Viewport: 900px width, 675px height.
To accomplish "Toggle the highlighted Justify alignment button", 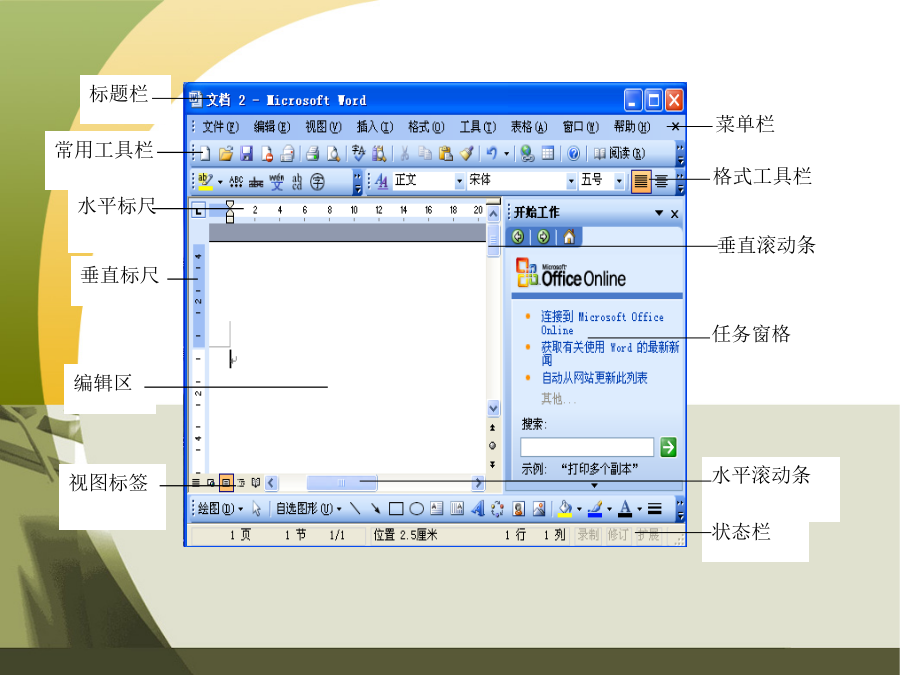I will coord(641,182).
